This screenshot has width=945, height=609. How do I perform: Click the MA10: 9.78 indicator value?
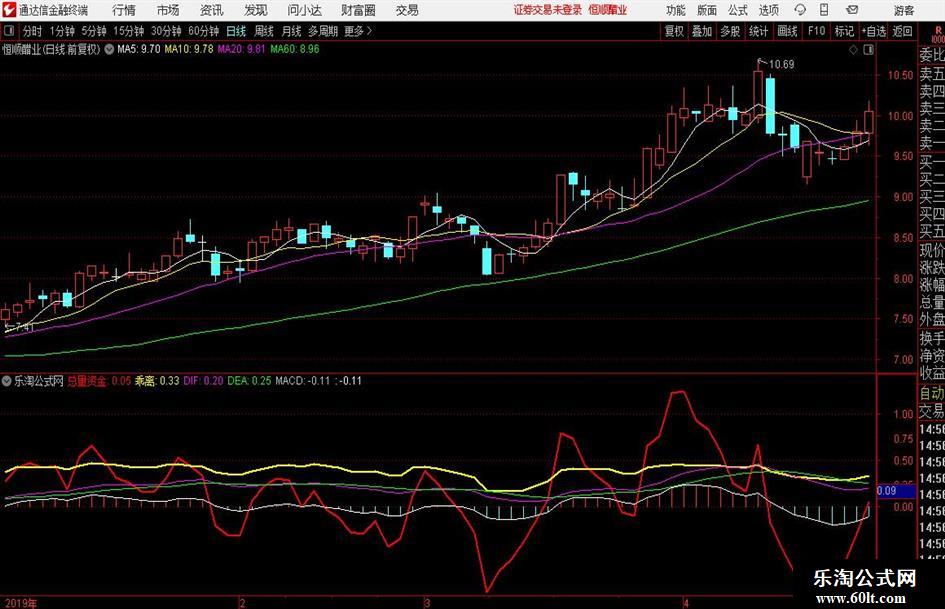coord(189,49)
